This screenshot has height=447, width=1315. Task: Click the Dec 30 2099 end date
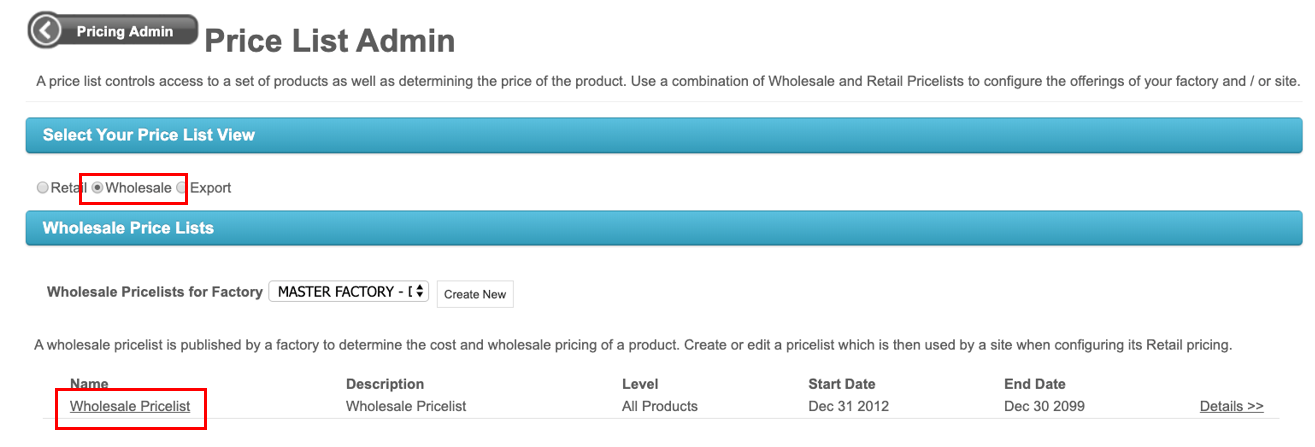[1045, 406]
